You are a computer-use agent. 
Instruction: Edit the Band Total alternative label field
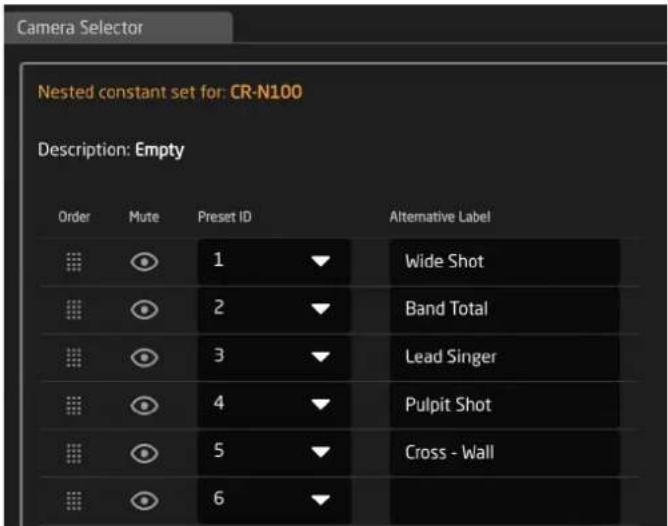[x=505, y=309]
